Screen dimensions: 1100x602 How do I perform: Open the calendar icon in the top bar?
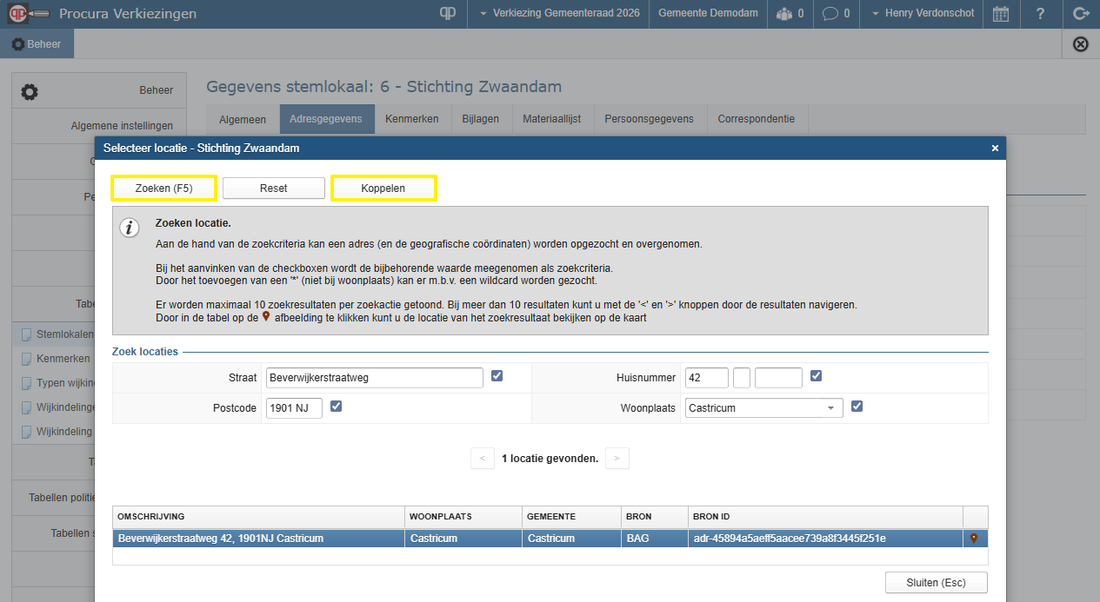coord(1000,14)
